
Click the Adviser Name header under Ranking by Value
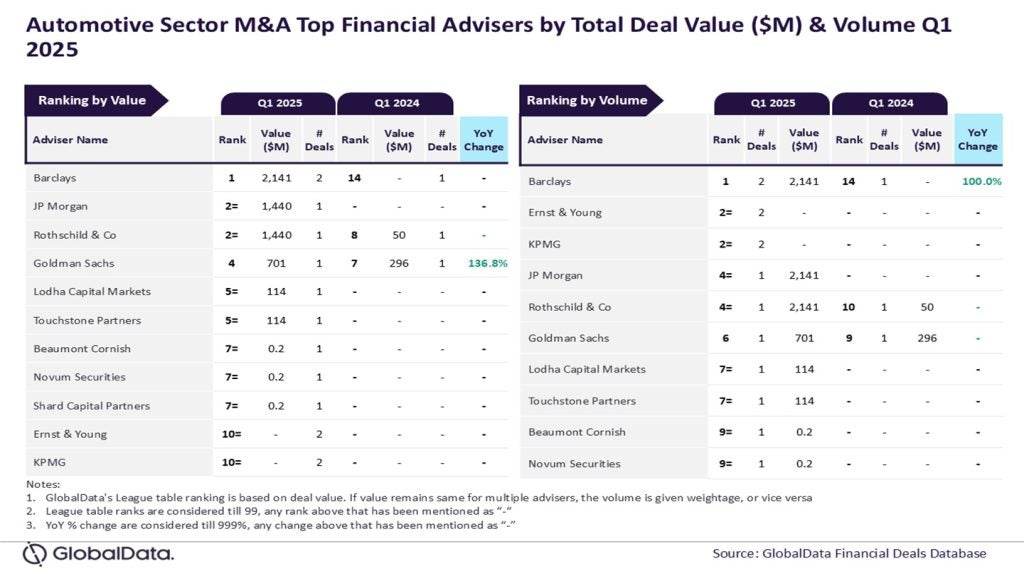coord(70,140)
